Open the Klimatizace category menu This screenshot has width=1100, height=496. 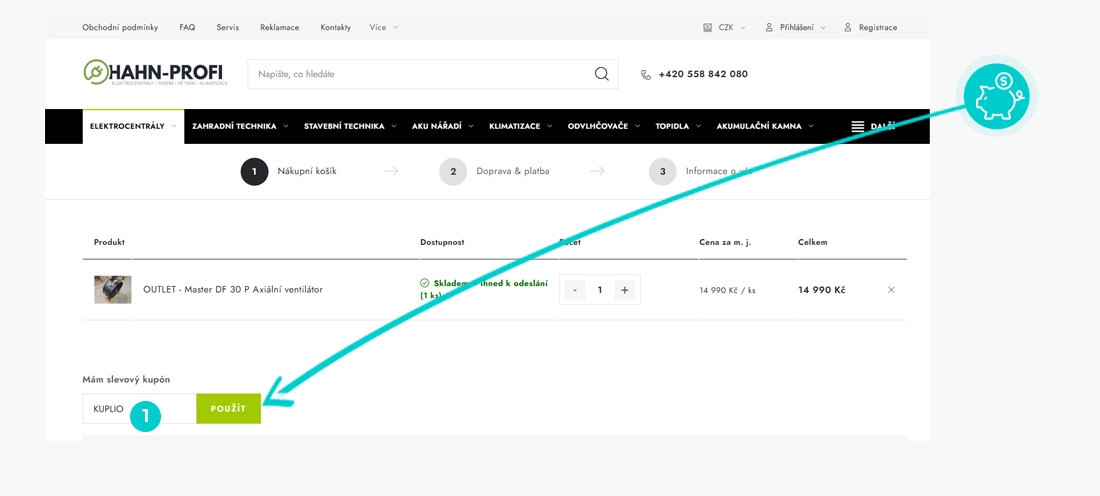pyautogui.click(x=520, y=126)
